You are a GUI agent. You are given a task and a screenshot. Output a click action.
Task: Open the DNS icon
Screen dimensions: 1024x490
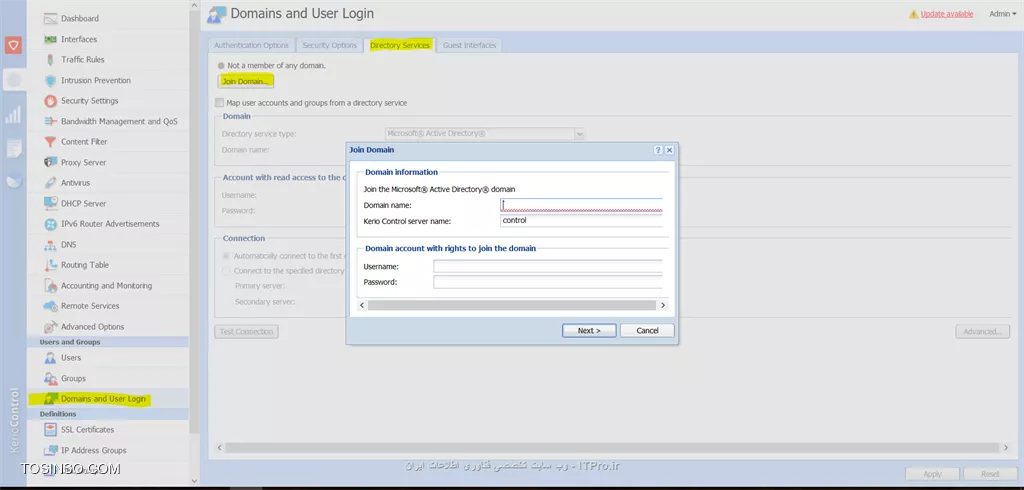[51, 245]
